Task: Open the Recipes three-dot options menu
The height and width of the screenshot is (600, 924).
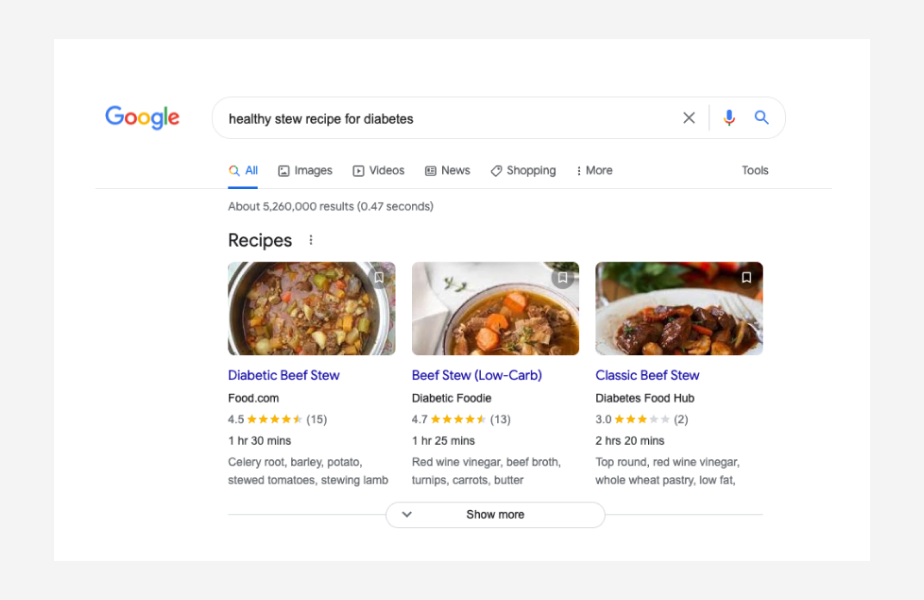Action: pyautogui.click(x=310, y=240)
